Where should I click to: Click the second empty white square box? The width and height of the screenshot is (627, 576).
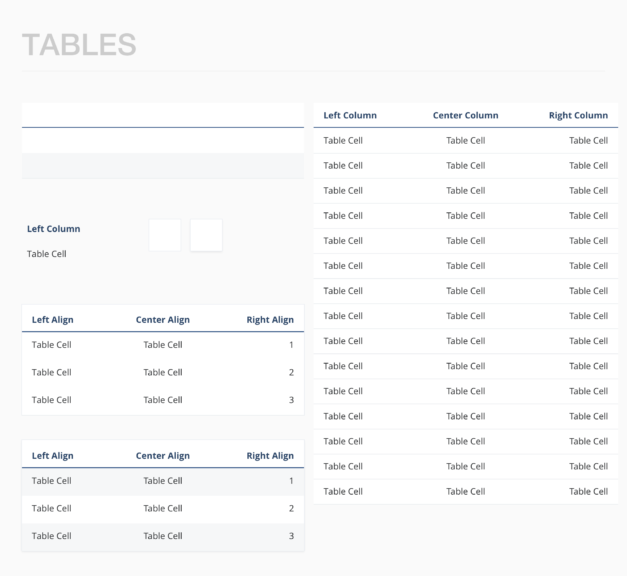(206, 235)
